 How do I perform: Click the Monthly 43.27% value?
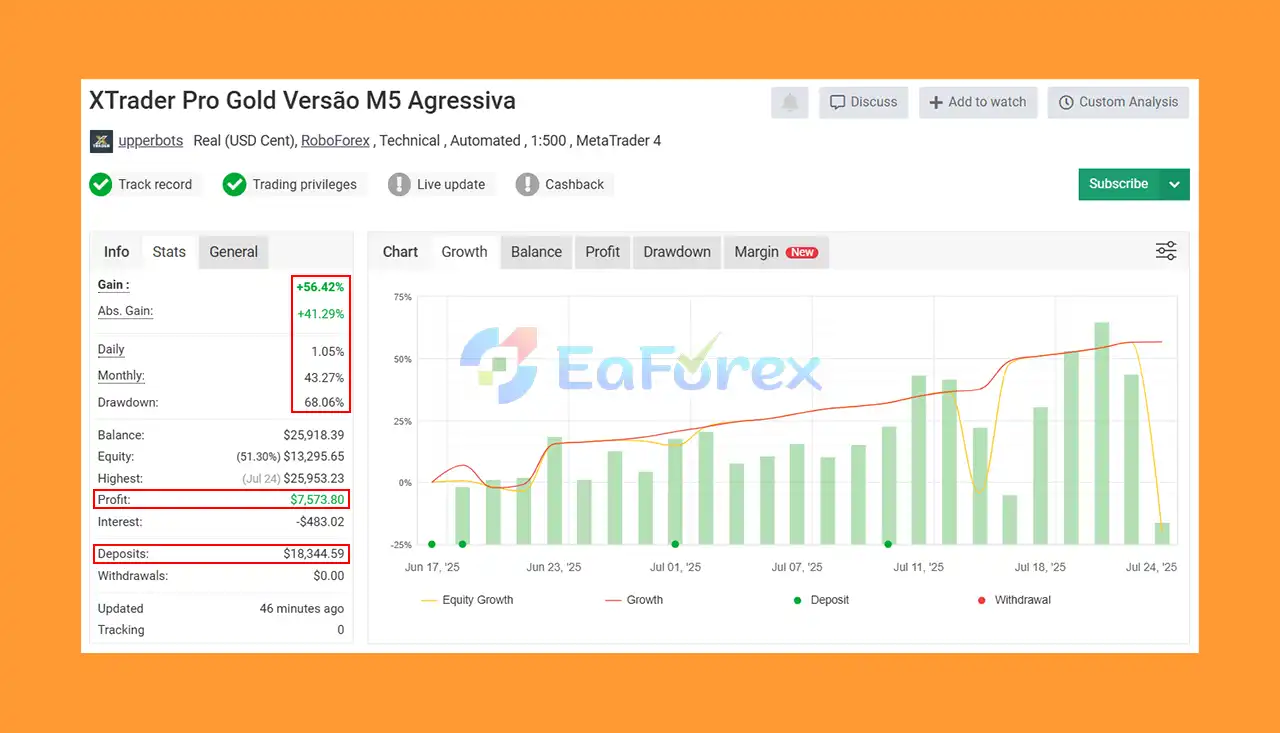pyautogui.click(x=324, y=378)
